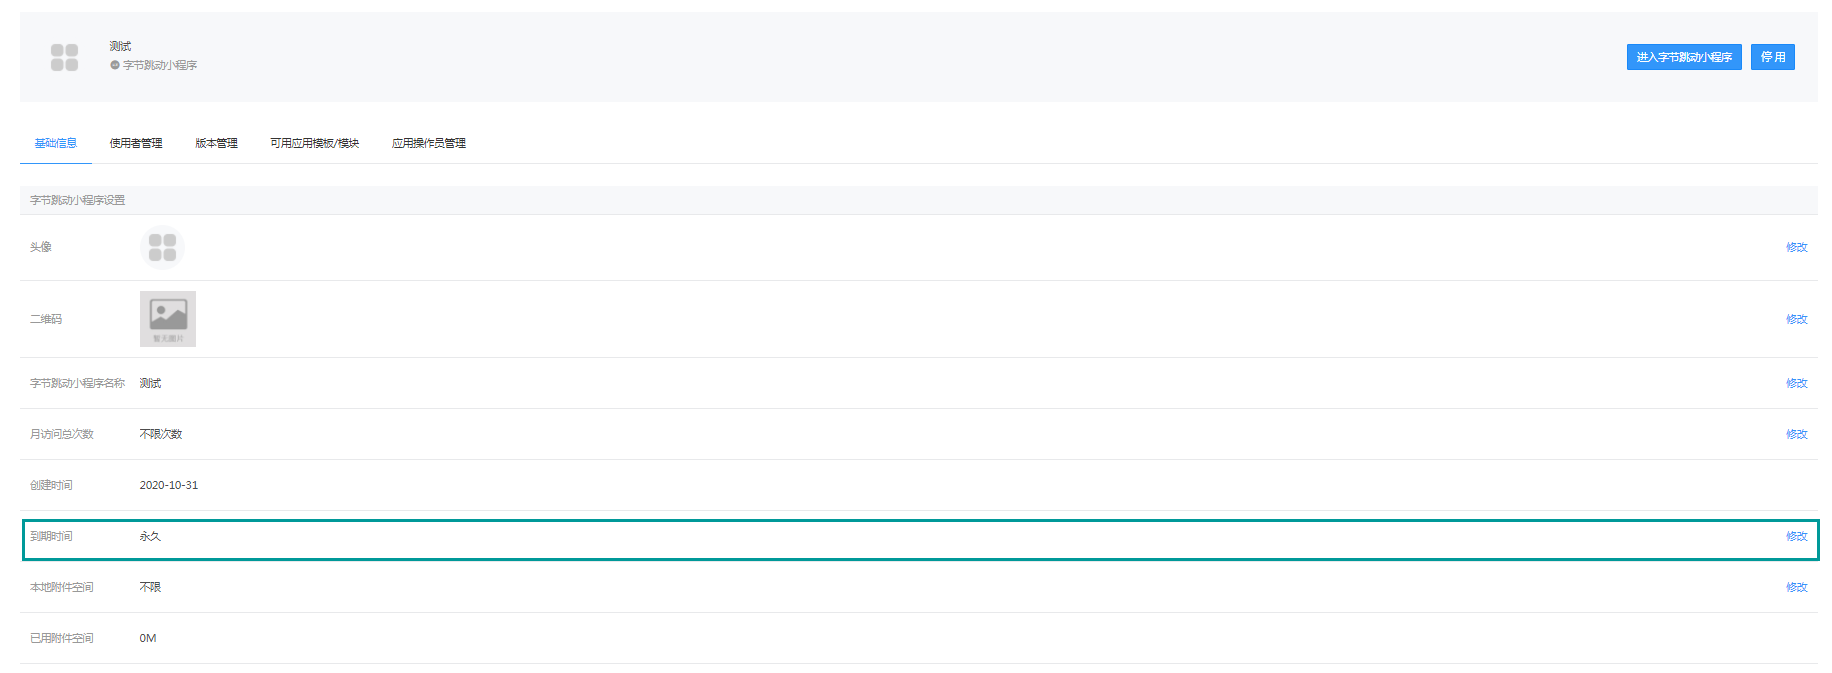Edit the 字节跳动小程序名称 via 修改
The width and height of the screenshot is (1832, 673).
click(1797, 383)
